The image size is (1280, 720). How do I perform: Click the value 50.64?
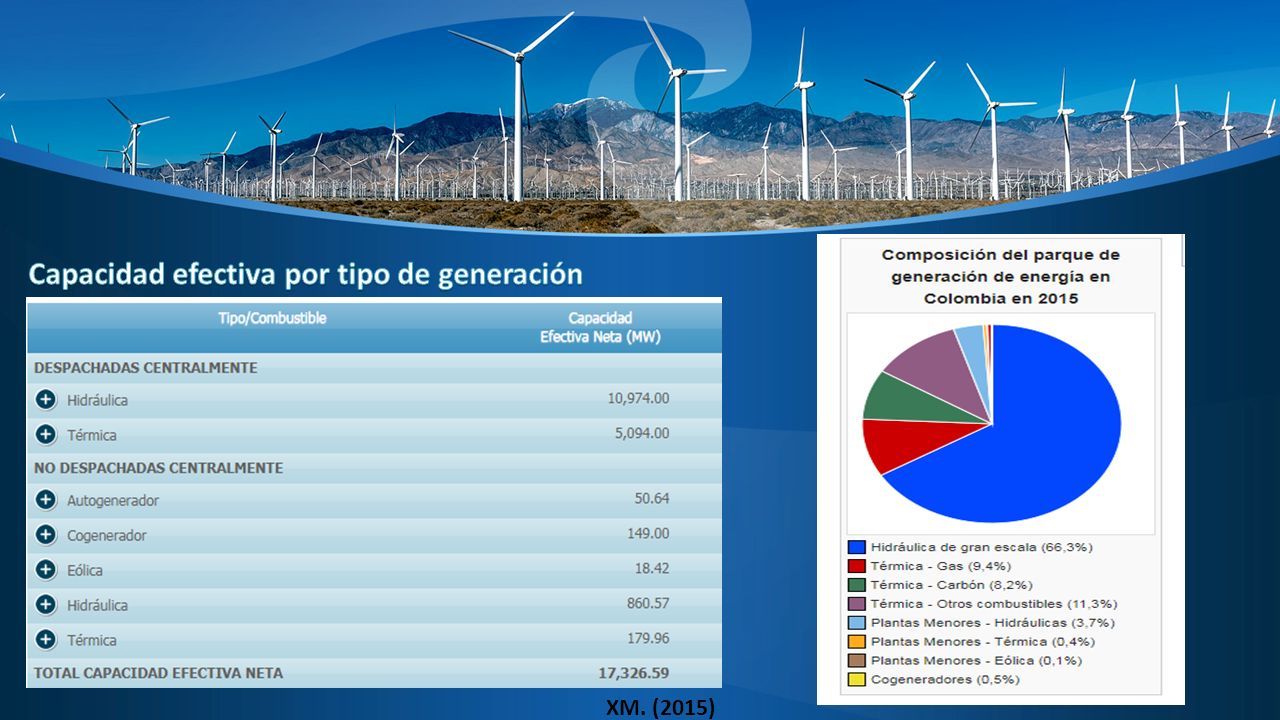(x=652, y=498)
